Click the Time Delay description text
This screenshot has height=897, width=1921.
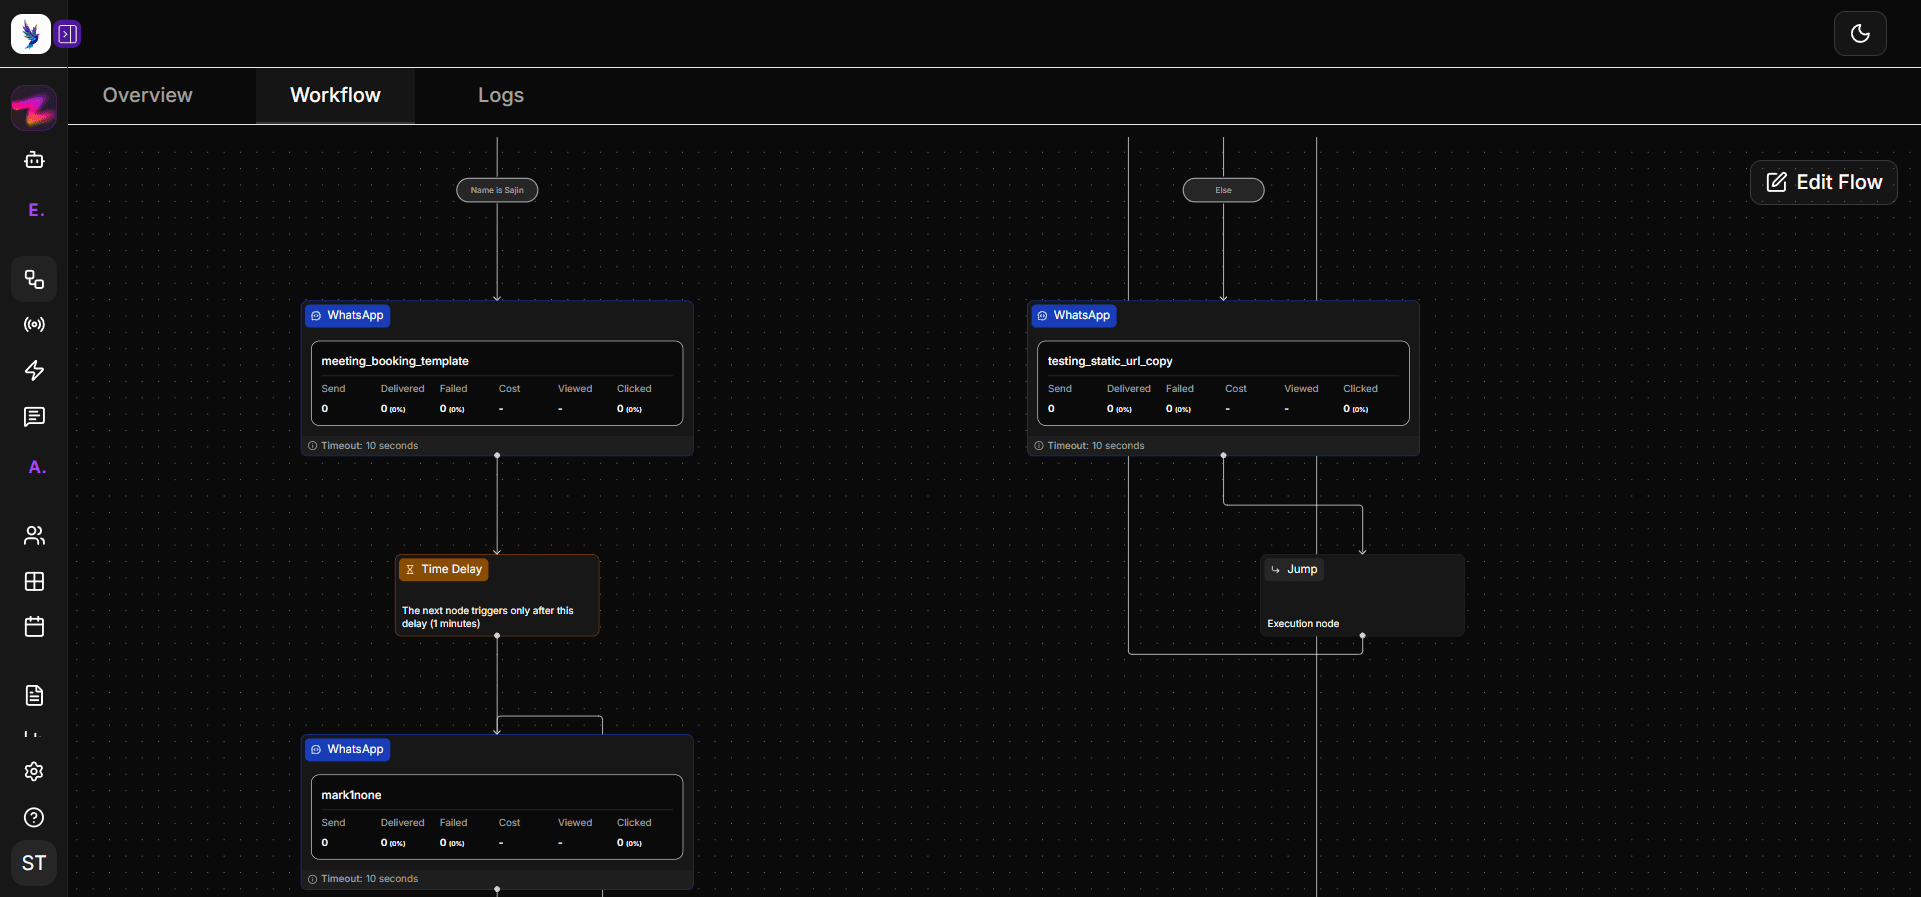click(x=488, y=617)
